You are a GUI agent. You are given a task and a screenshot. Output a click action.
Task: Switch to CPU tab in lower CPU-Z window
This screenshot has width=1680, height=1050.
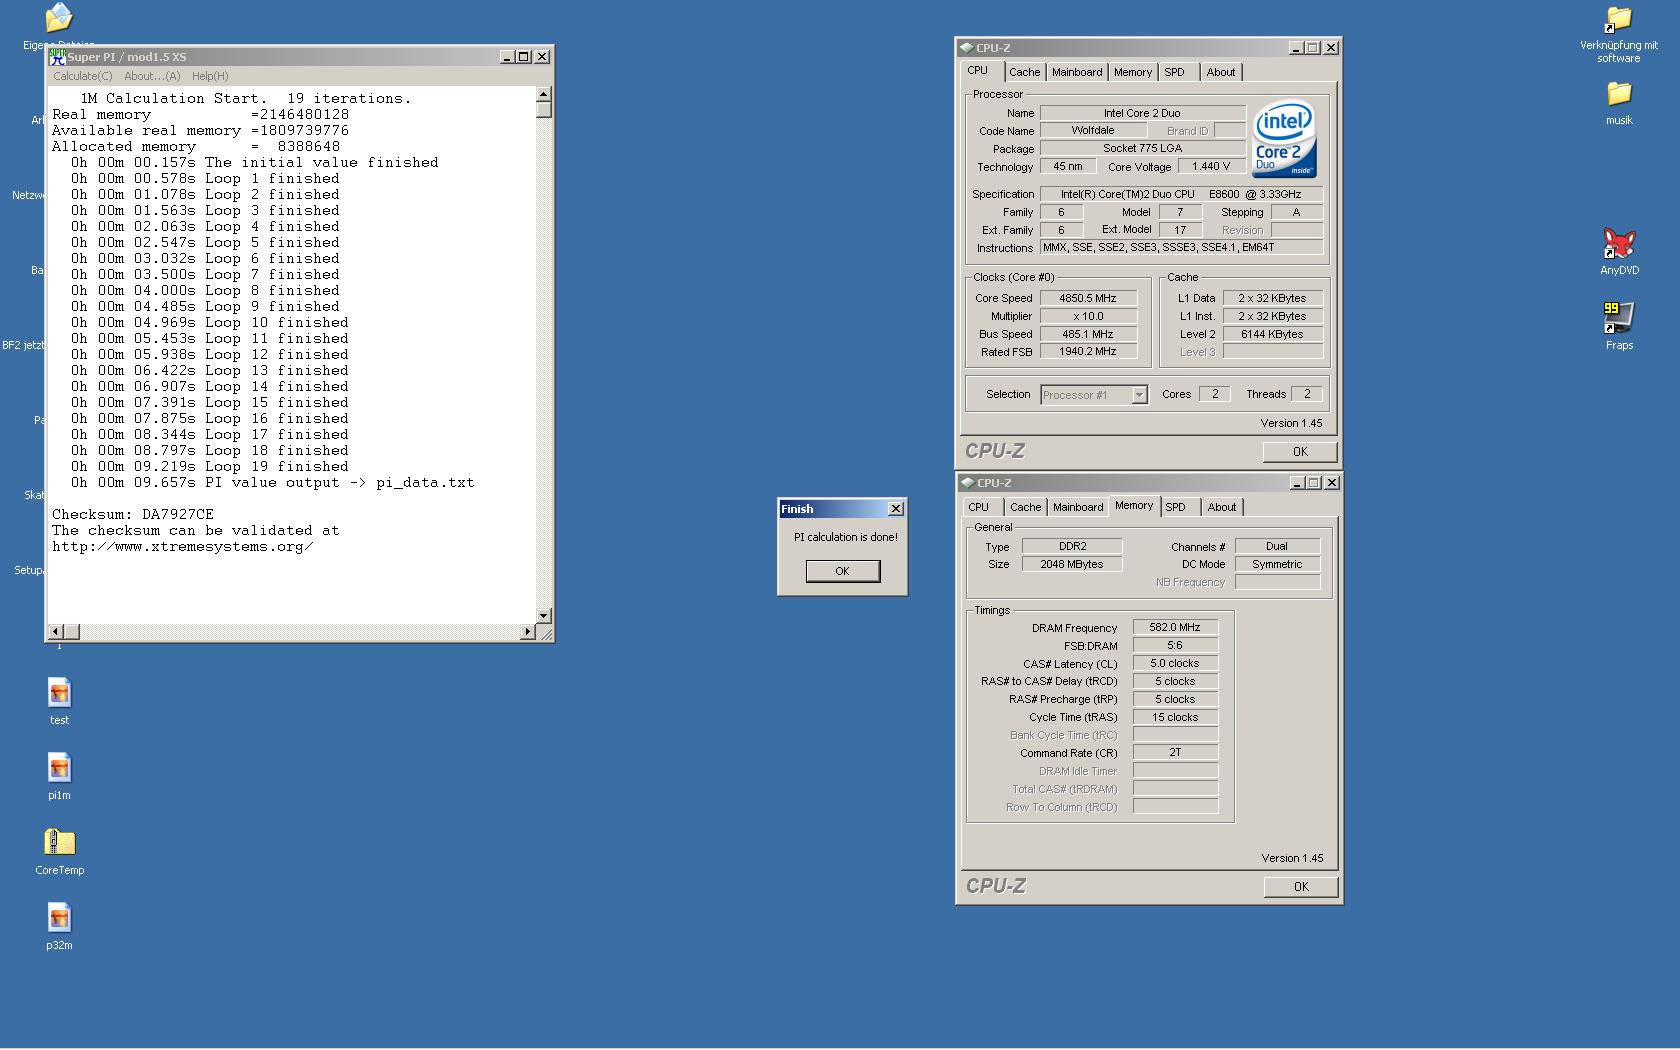(x=979, y=507)
